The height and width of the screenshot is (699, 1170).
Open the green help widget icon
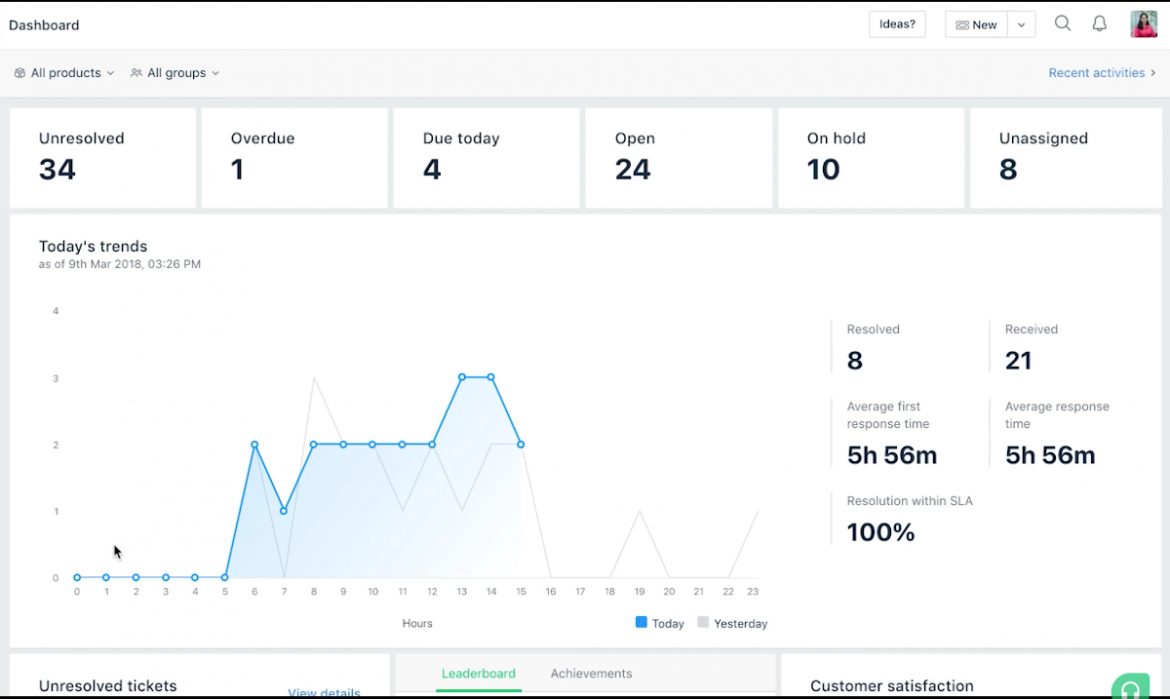(x=1129, y=686)
